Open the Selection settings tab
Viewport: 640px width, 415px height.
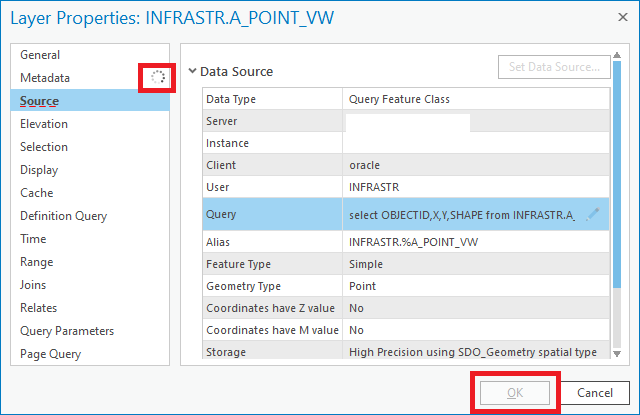tap(44, 147)
